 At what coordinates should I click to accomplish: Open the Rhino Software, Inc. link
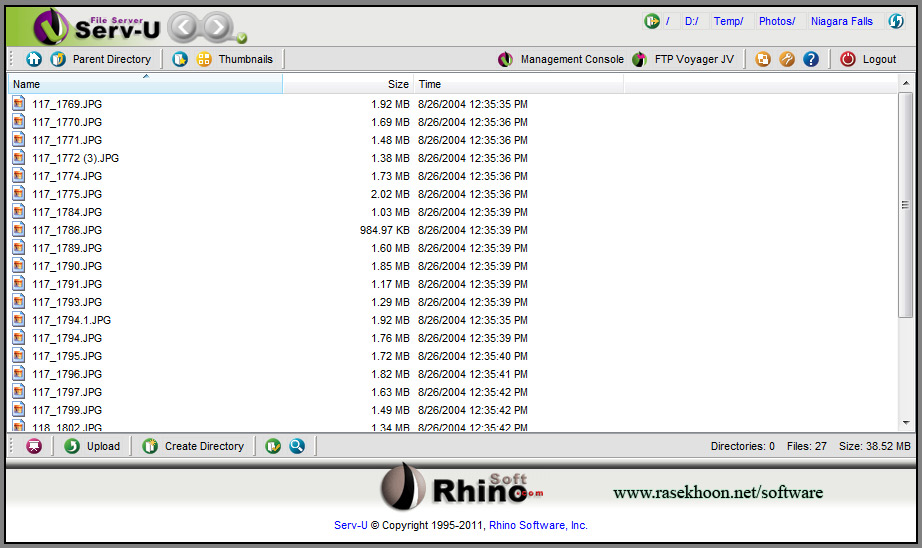pos(538,525)
